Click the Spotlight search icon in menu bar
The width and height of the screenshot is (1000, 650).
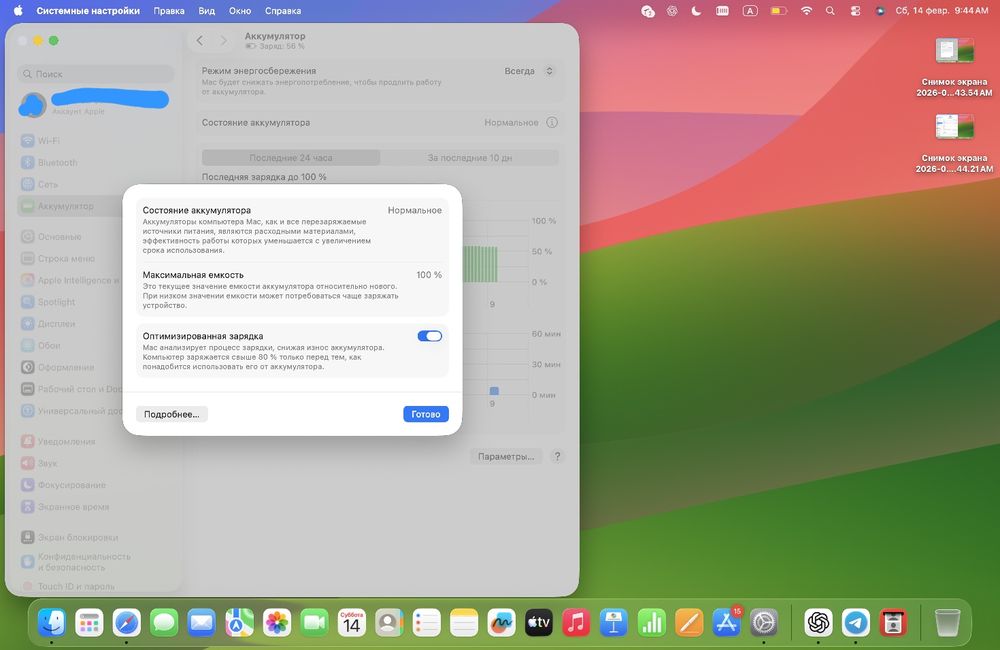pyautogui.click(x=830, y=11)
